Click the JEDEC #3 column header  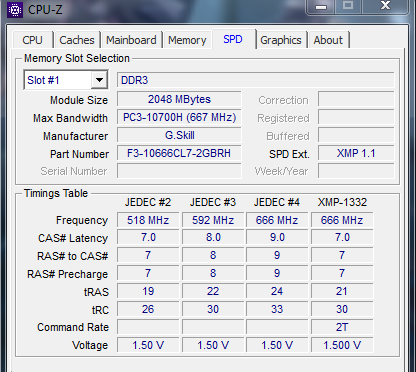213,202
